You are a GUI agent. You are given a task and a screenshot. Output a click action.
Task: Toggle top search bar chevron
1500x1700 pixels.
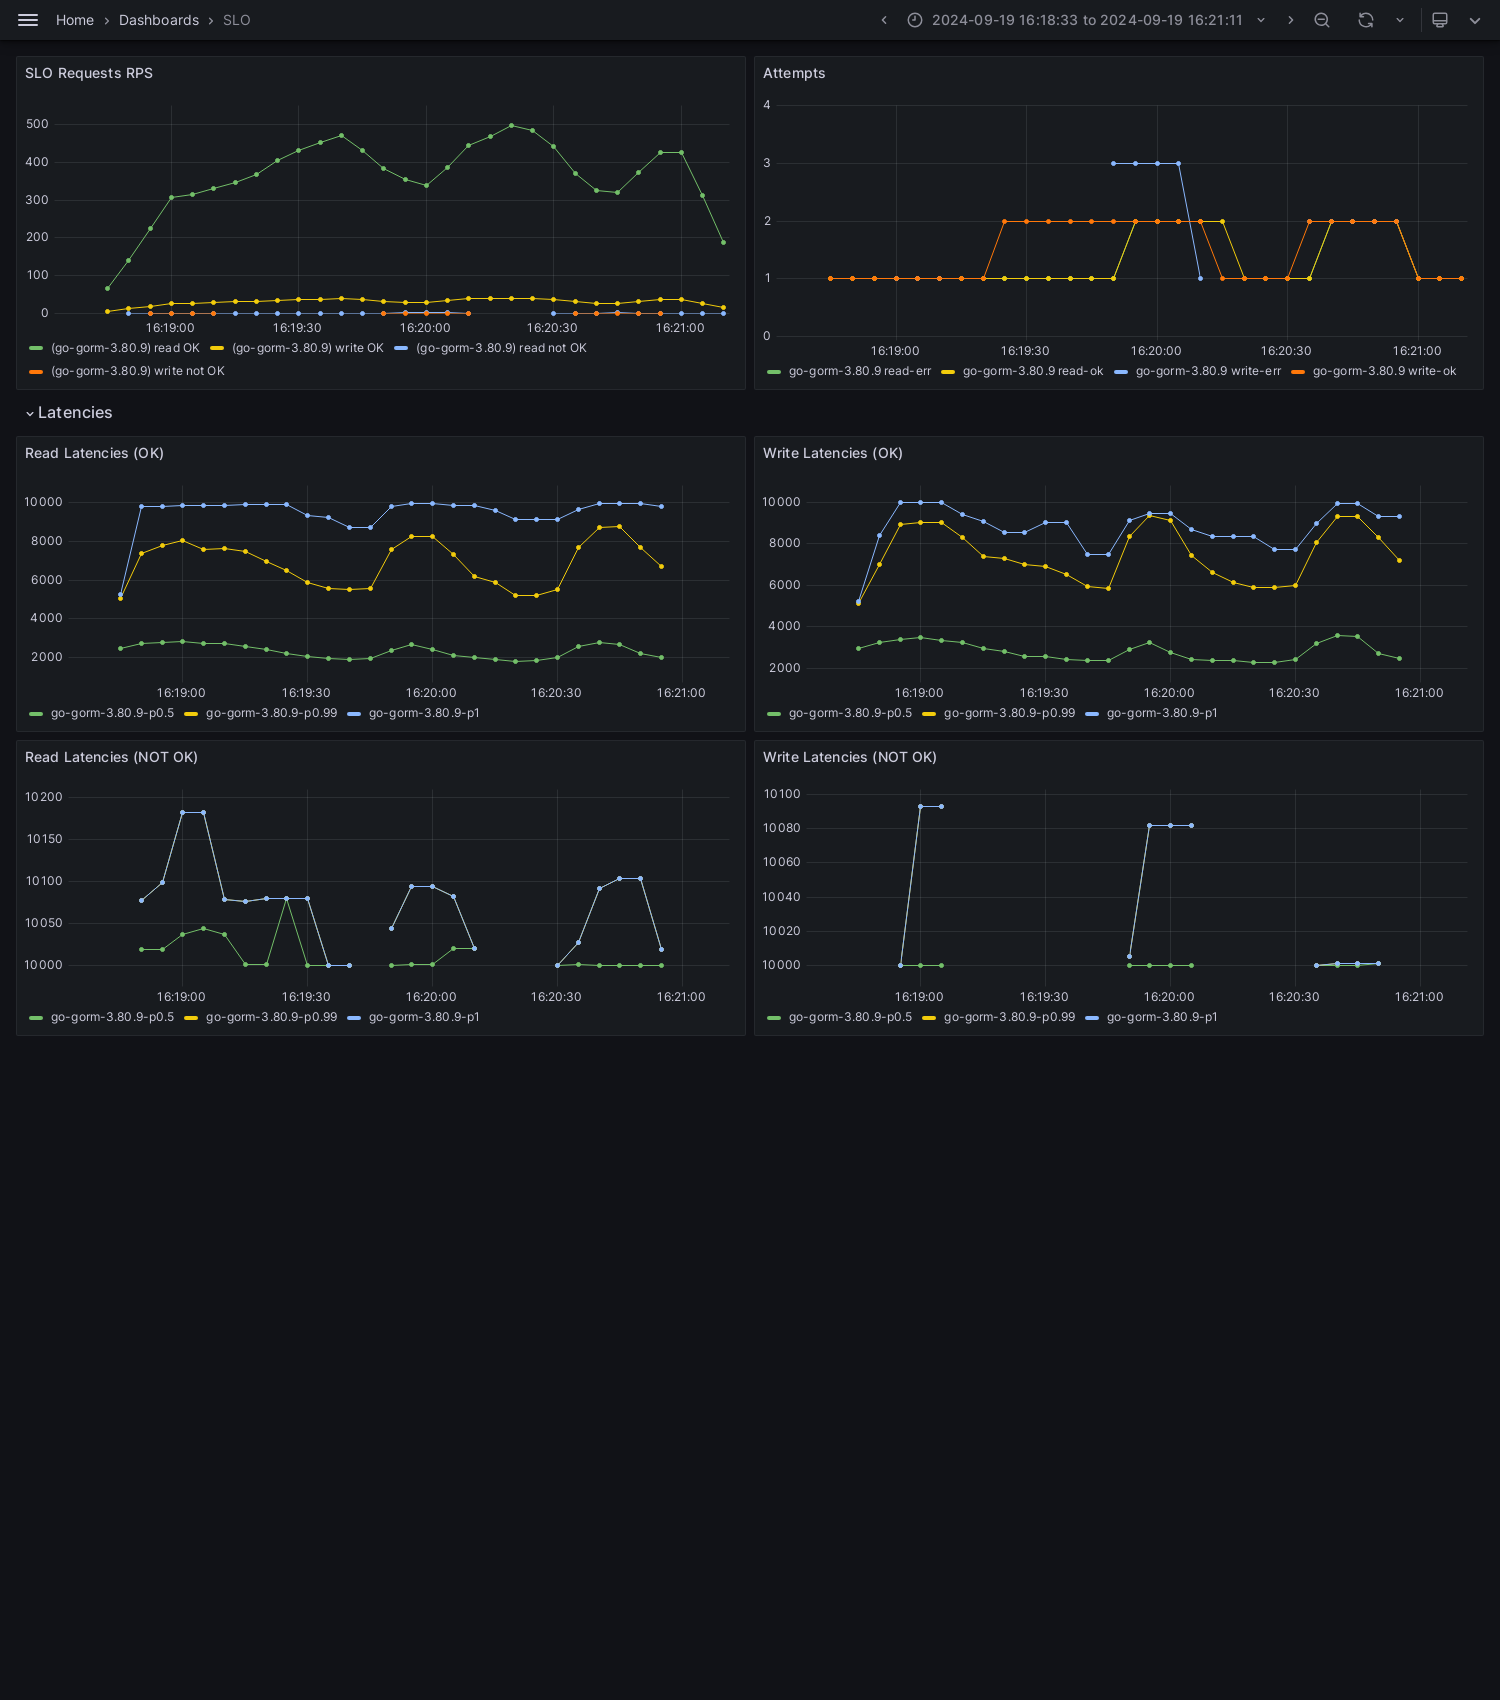click(x=1475, y=20)
